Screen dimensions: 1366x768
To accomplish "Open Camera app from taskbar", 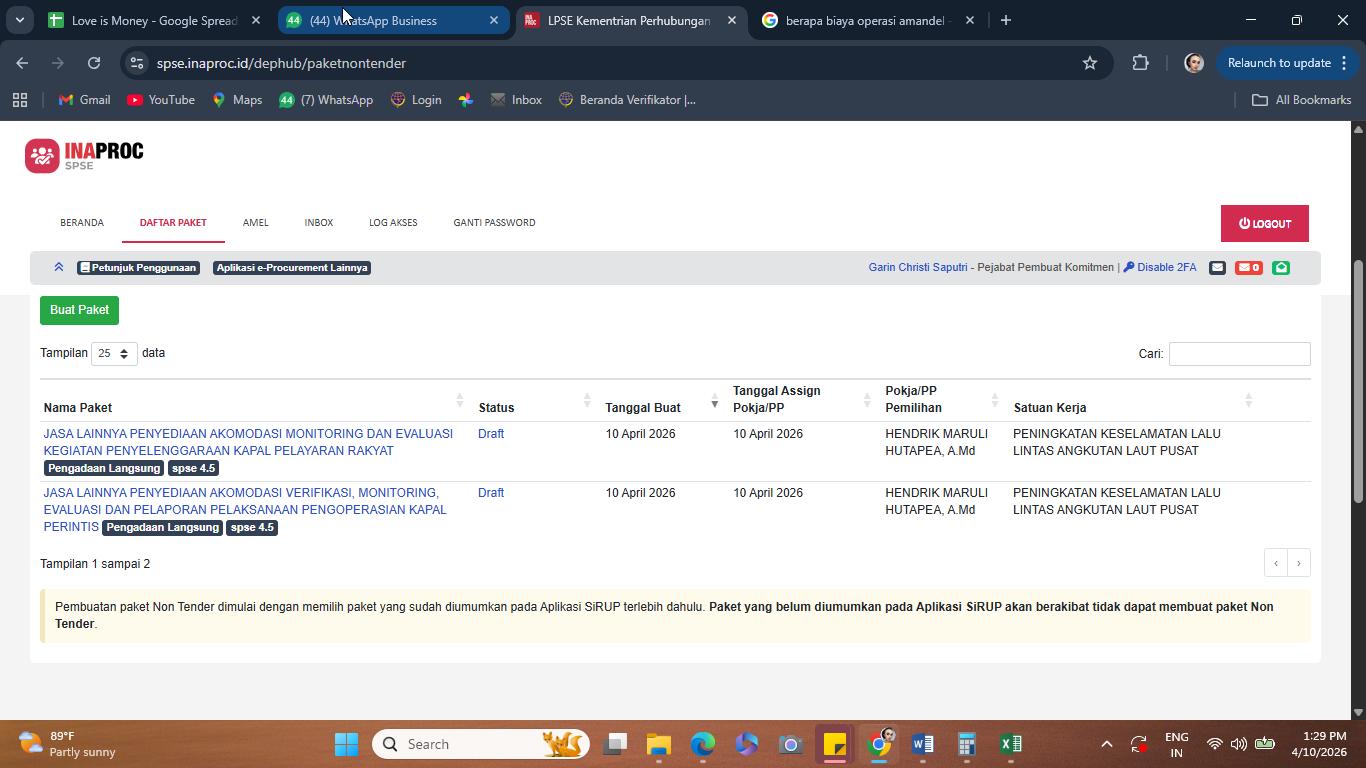I will coord(791,744).
